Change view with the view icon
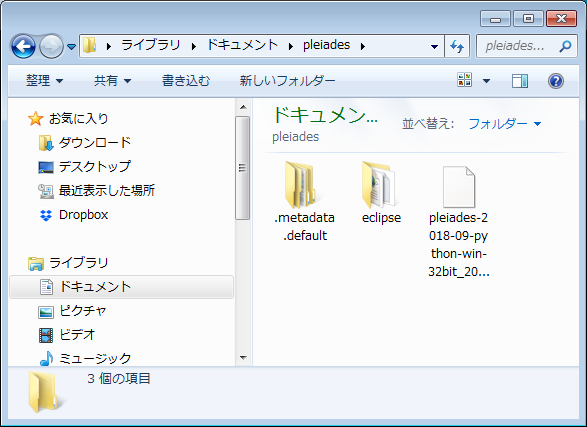Viewport: 587px width, 427px height. [465, 80]
